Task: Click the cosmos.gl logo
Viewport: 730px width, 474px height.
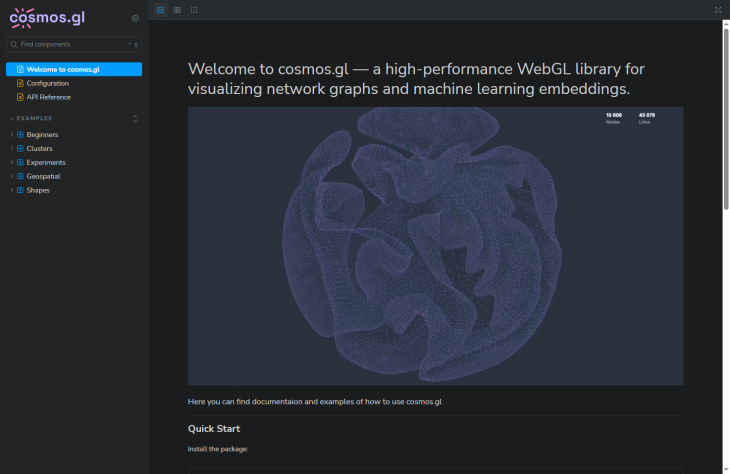Action: point(47,18)
